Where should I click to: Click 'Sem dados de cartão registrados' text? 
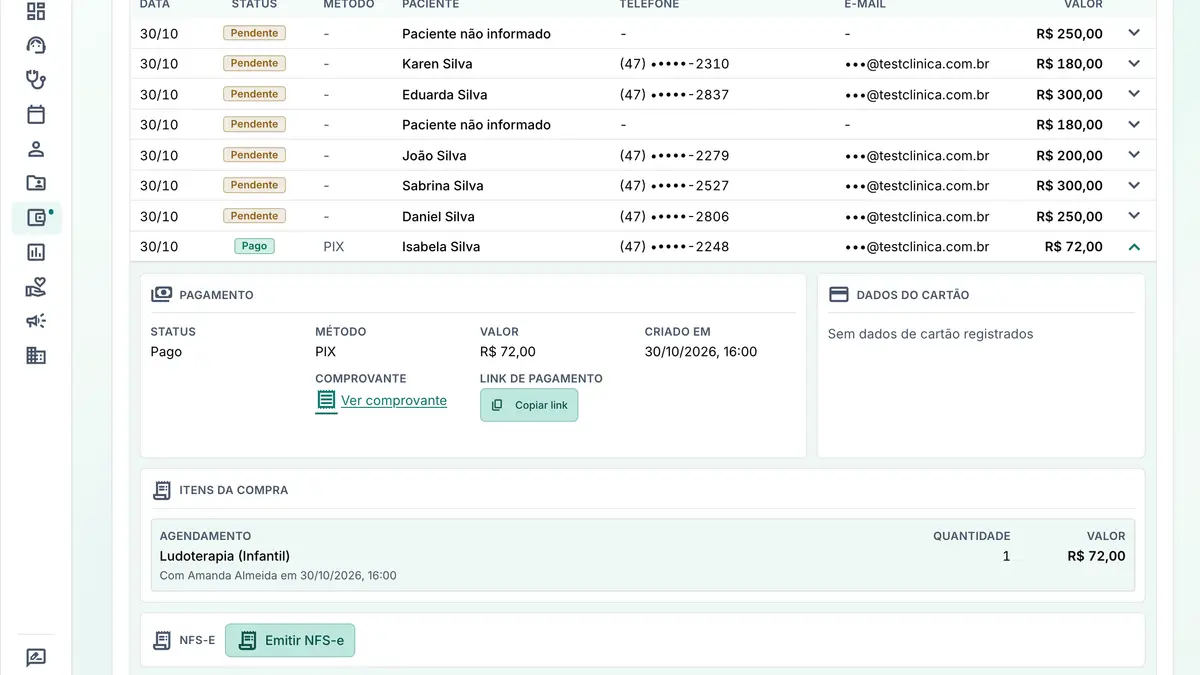[x=931, y=334]
